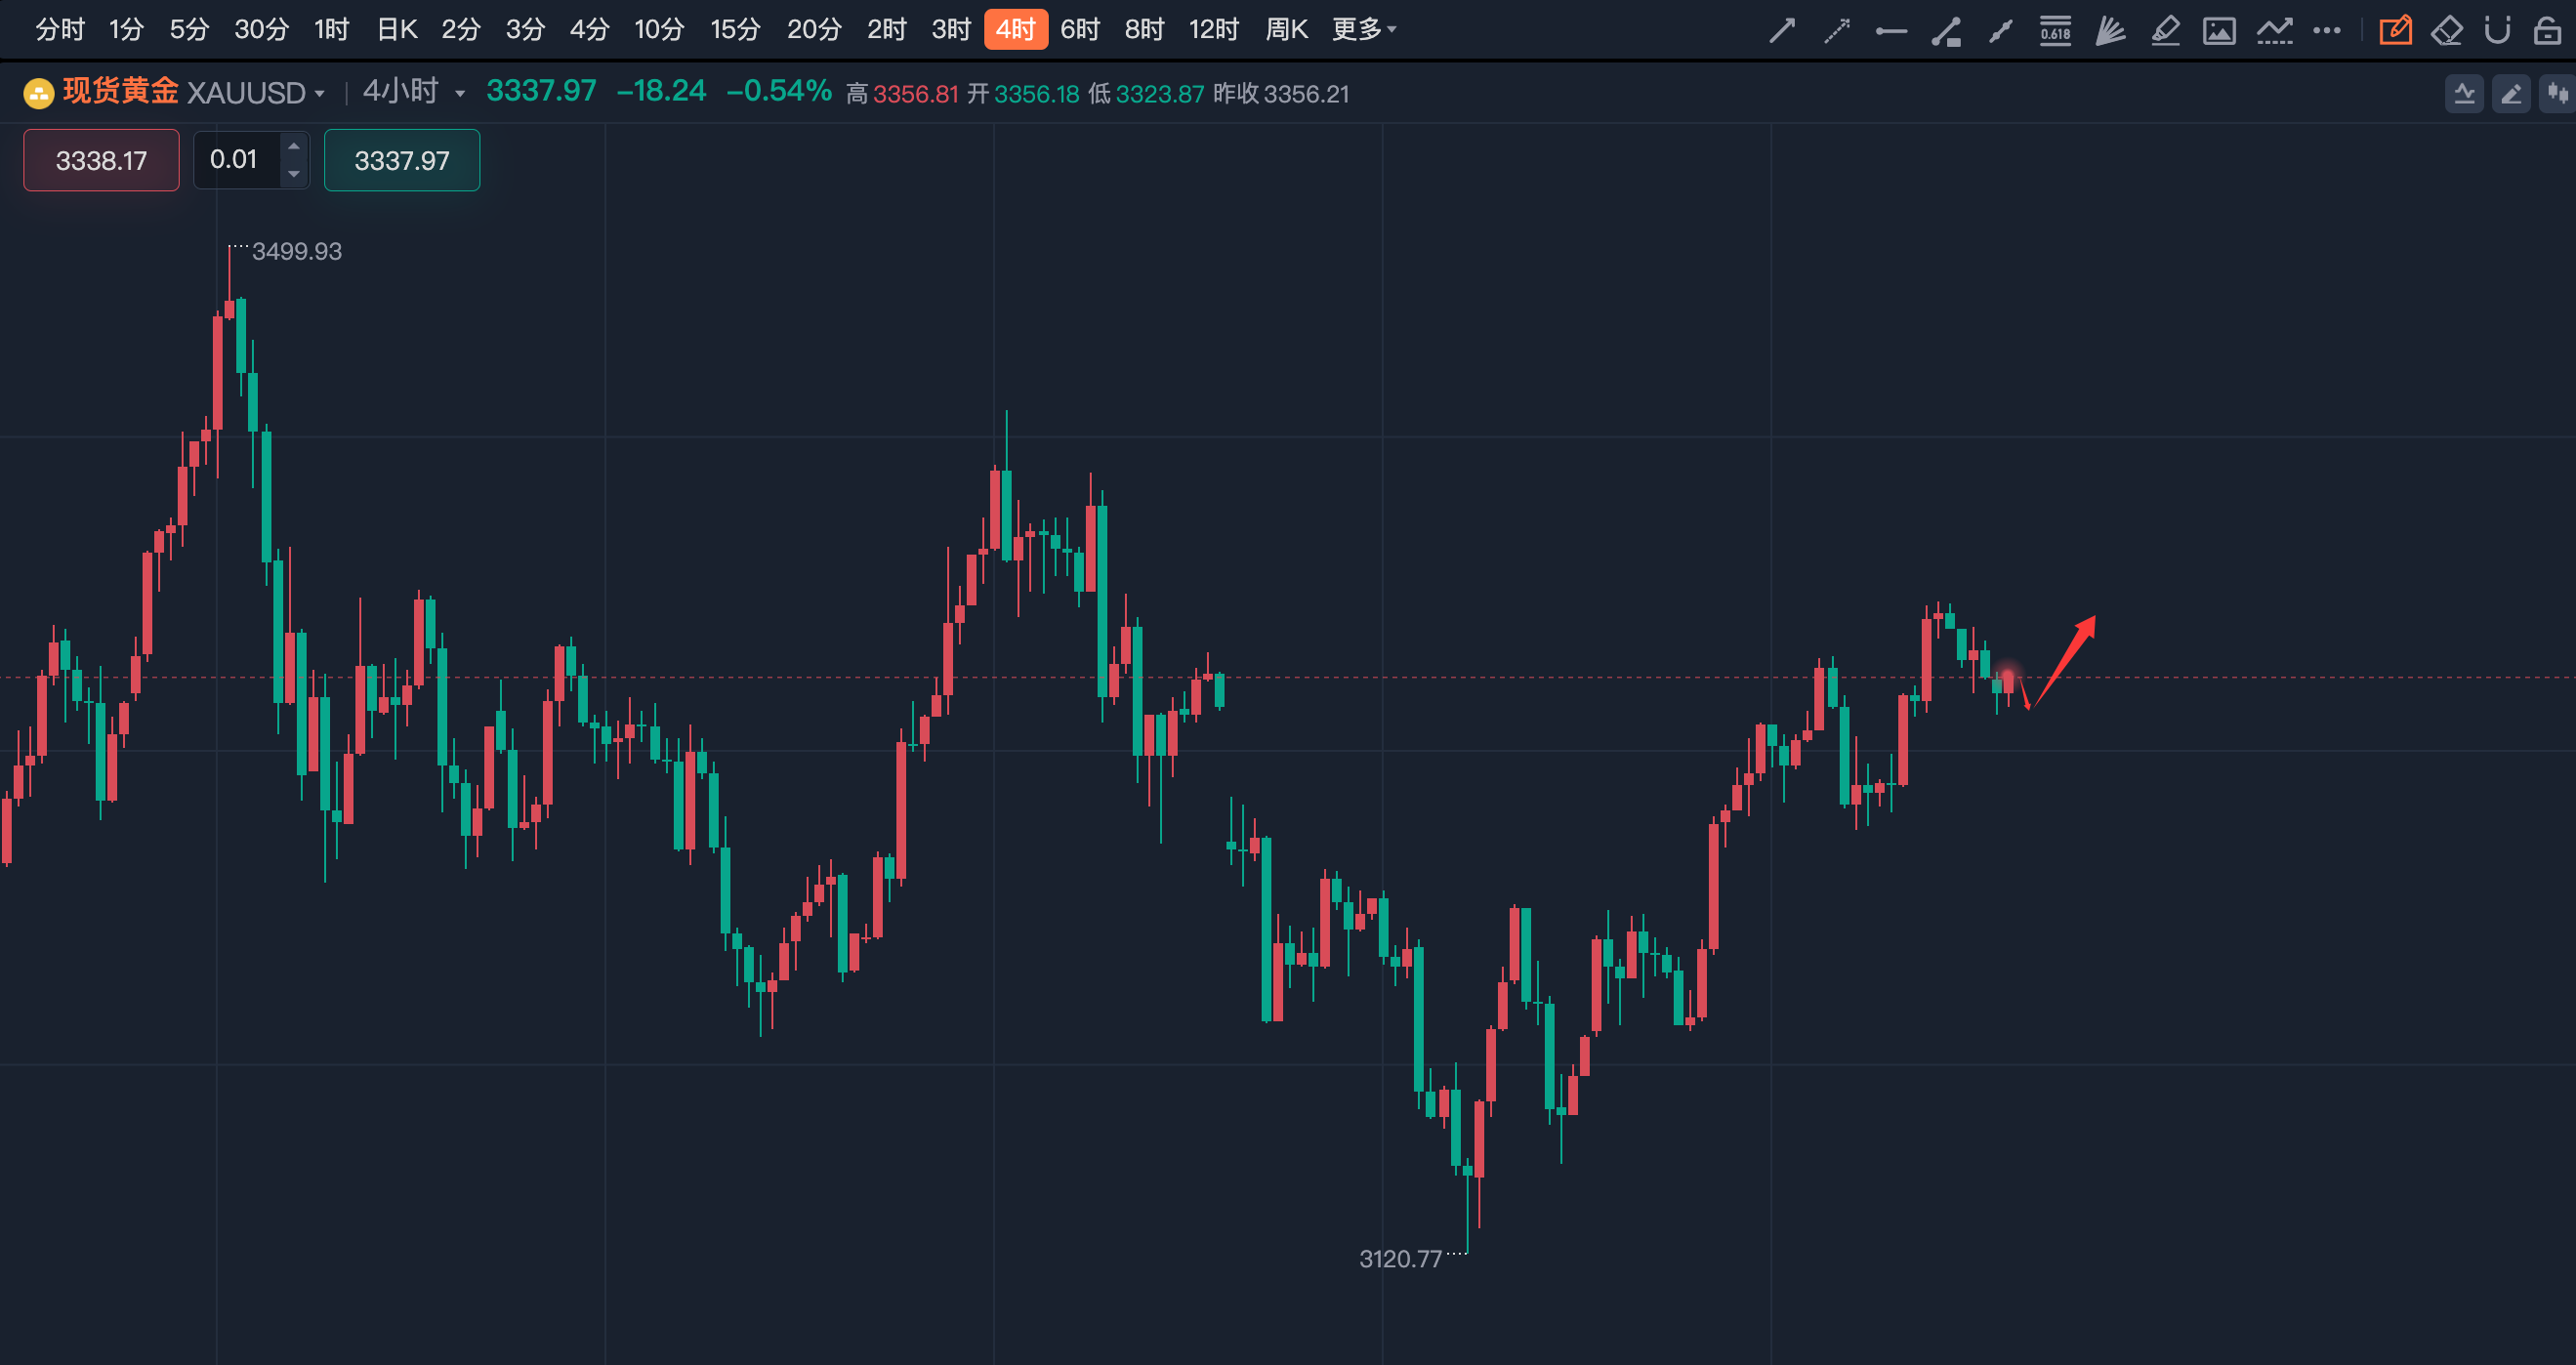Select the highlighter marker tool
The image size is (2576, 1365).
click(2165, 31)
